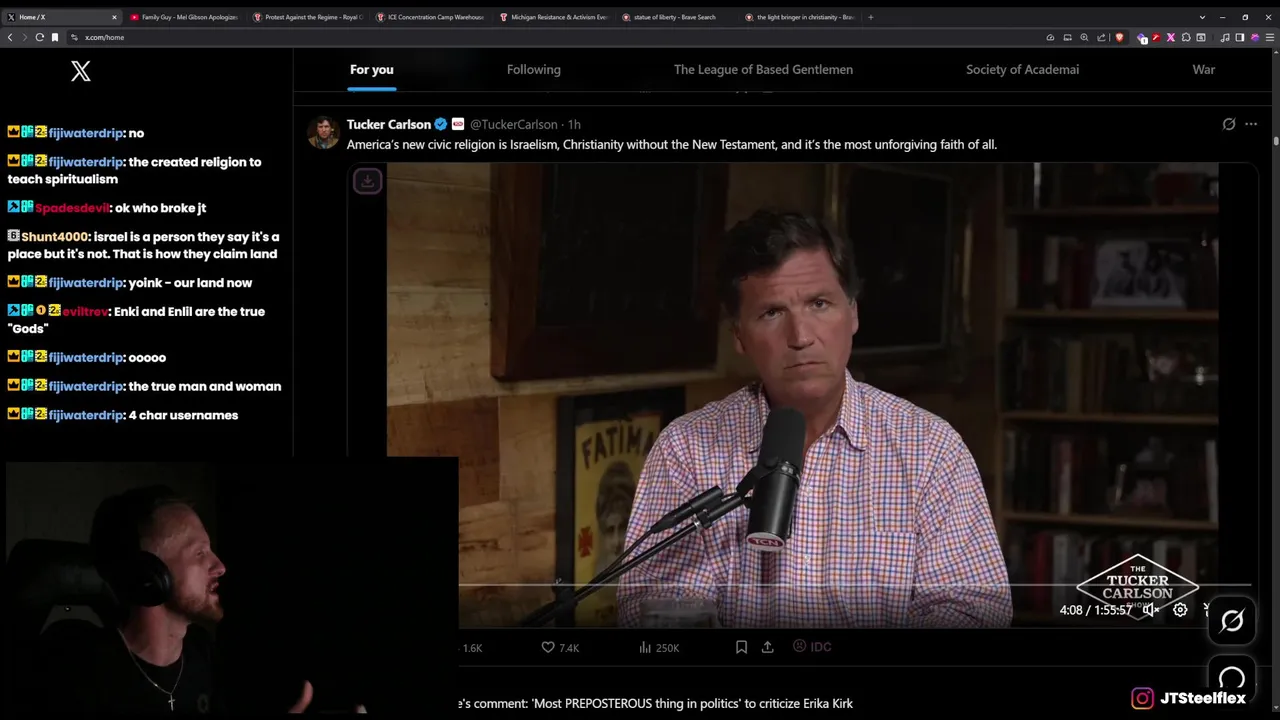Click the video download icon on the post
The image size is (1280, 720).
click(367, 181)
